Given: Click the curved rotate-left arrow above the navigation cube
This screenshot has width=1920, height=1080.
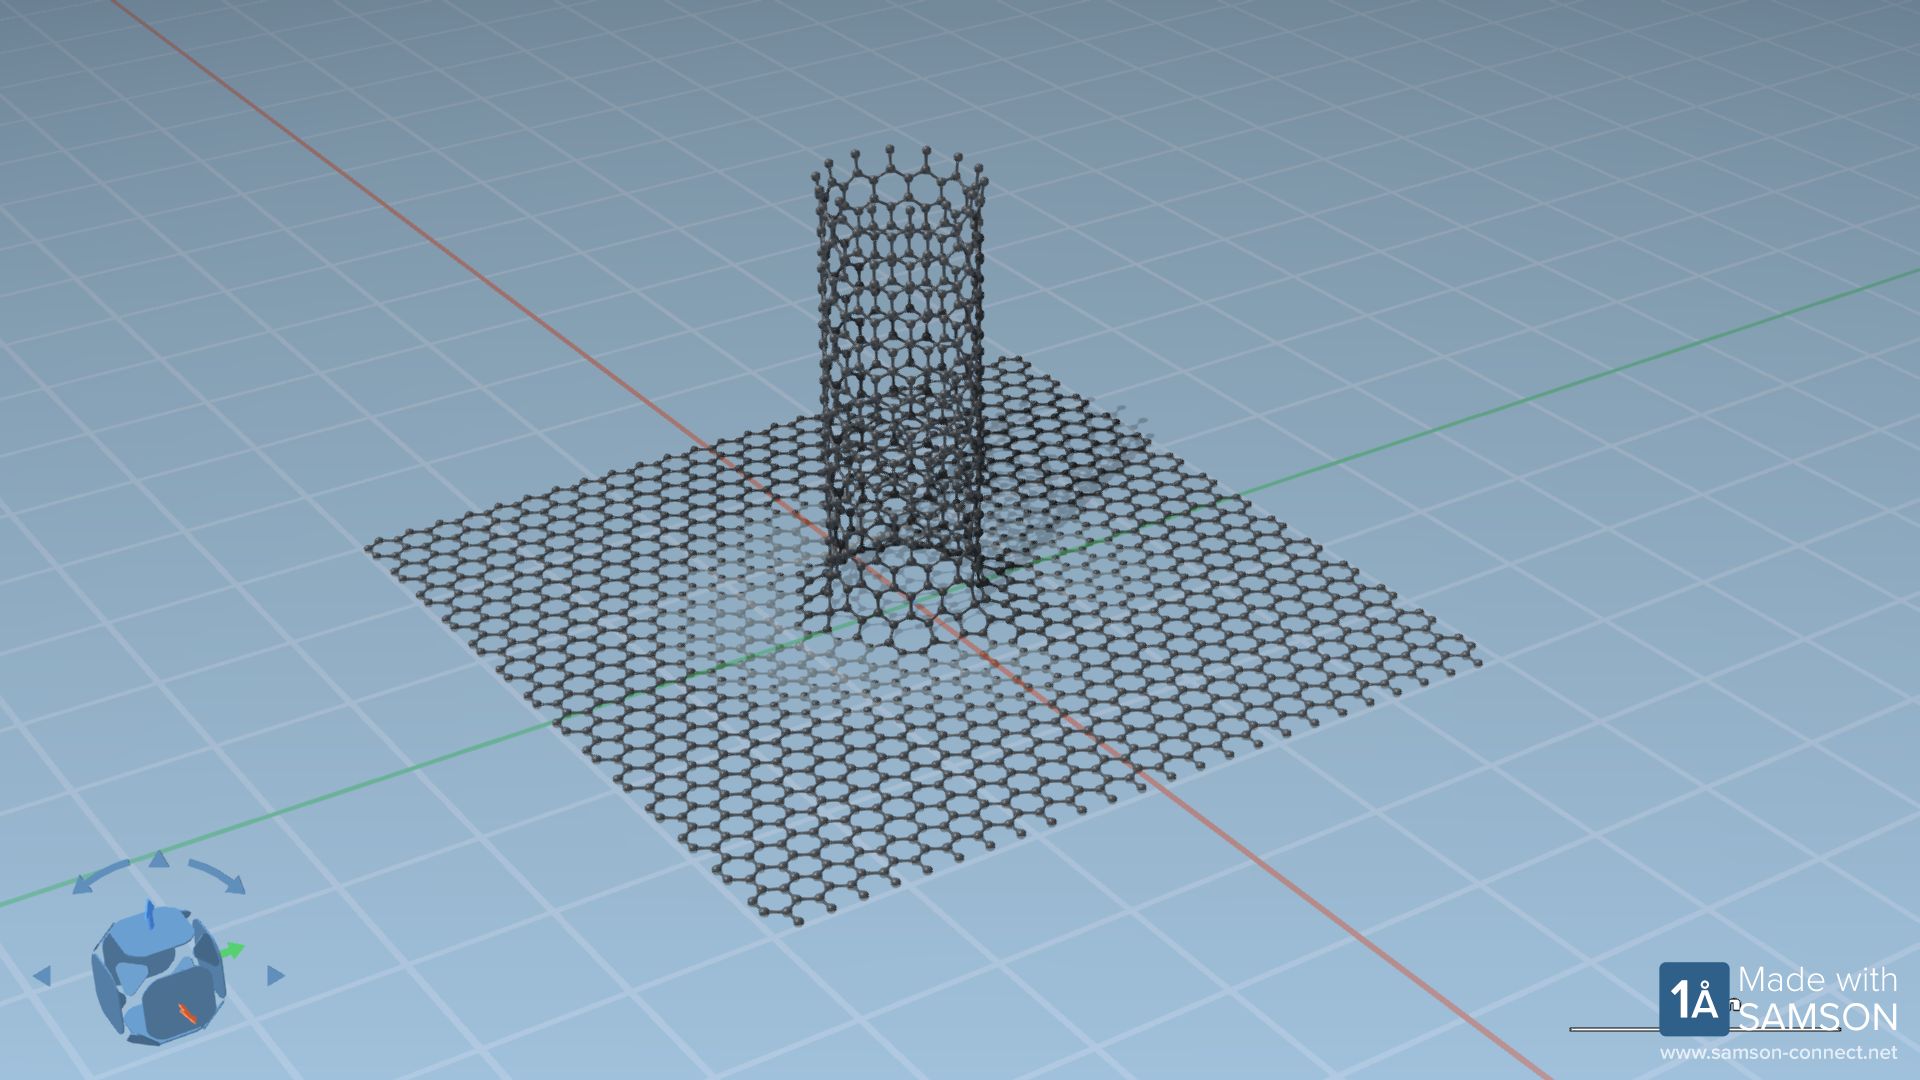Looking at the screenshot, I should click(x=100, y=874).
